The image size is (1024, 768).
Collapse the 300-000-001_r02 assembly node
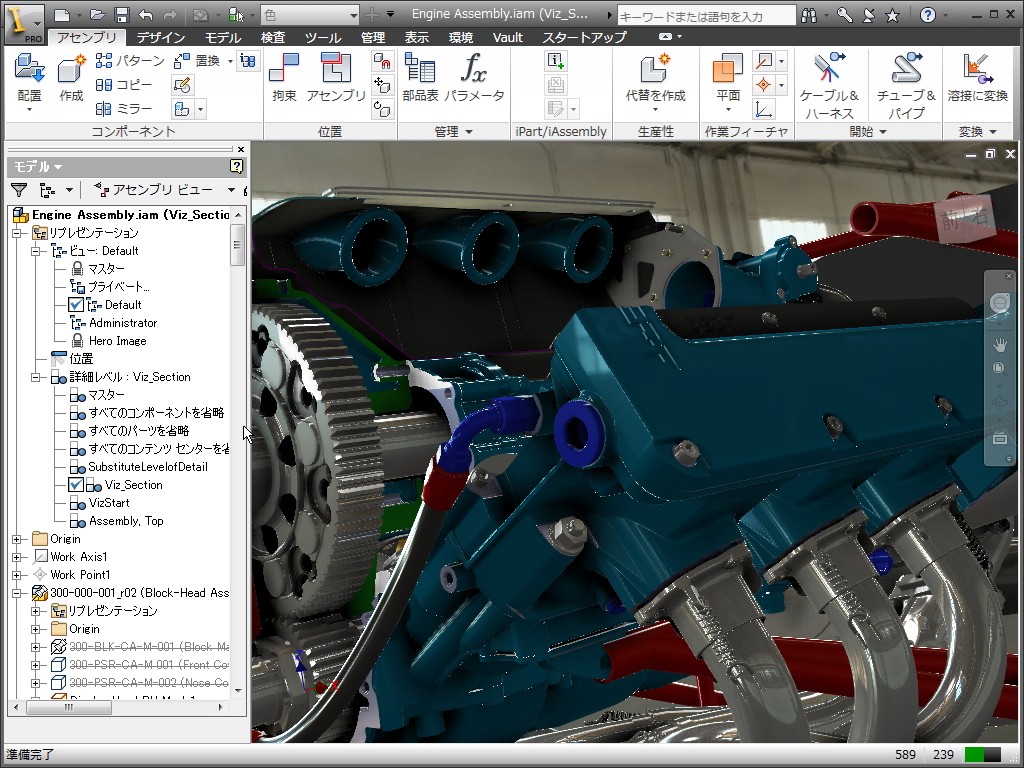[x=17, y=593]
